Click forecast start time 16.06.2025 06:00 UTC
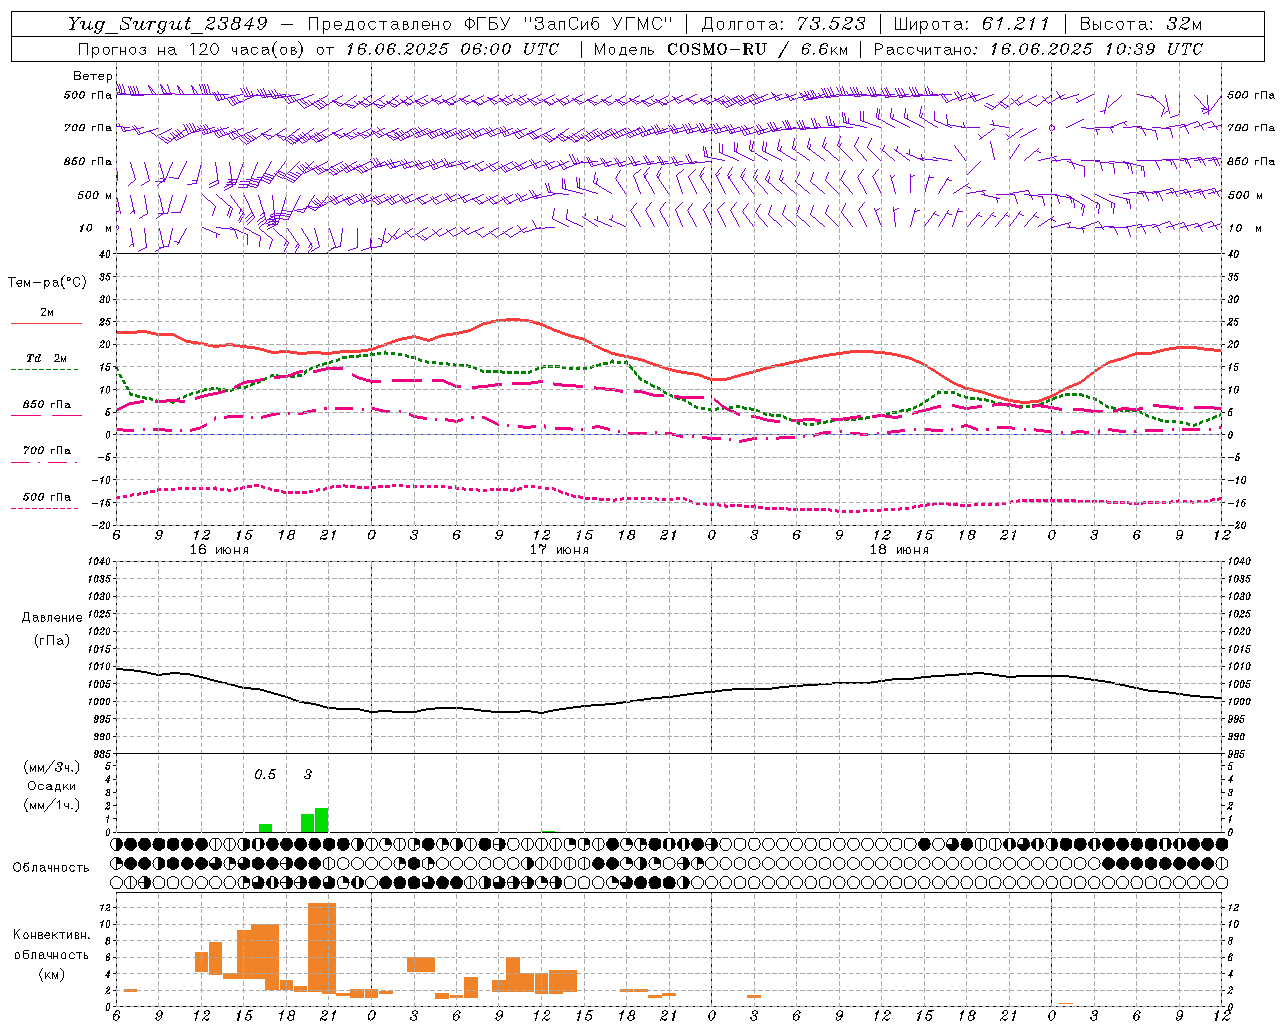1280x1024 pixels. coord(452,49)
